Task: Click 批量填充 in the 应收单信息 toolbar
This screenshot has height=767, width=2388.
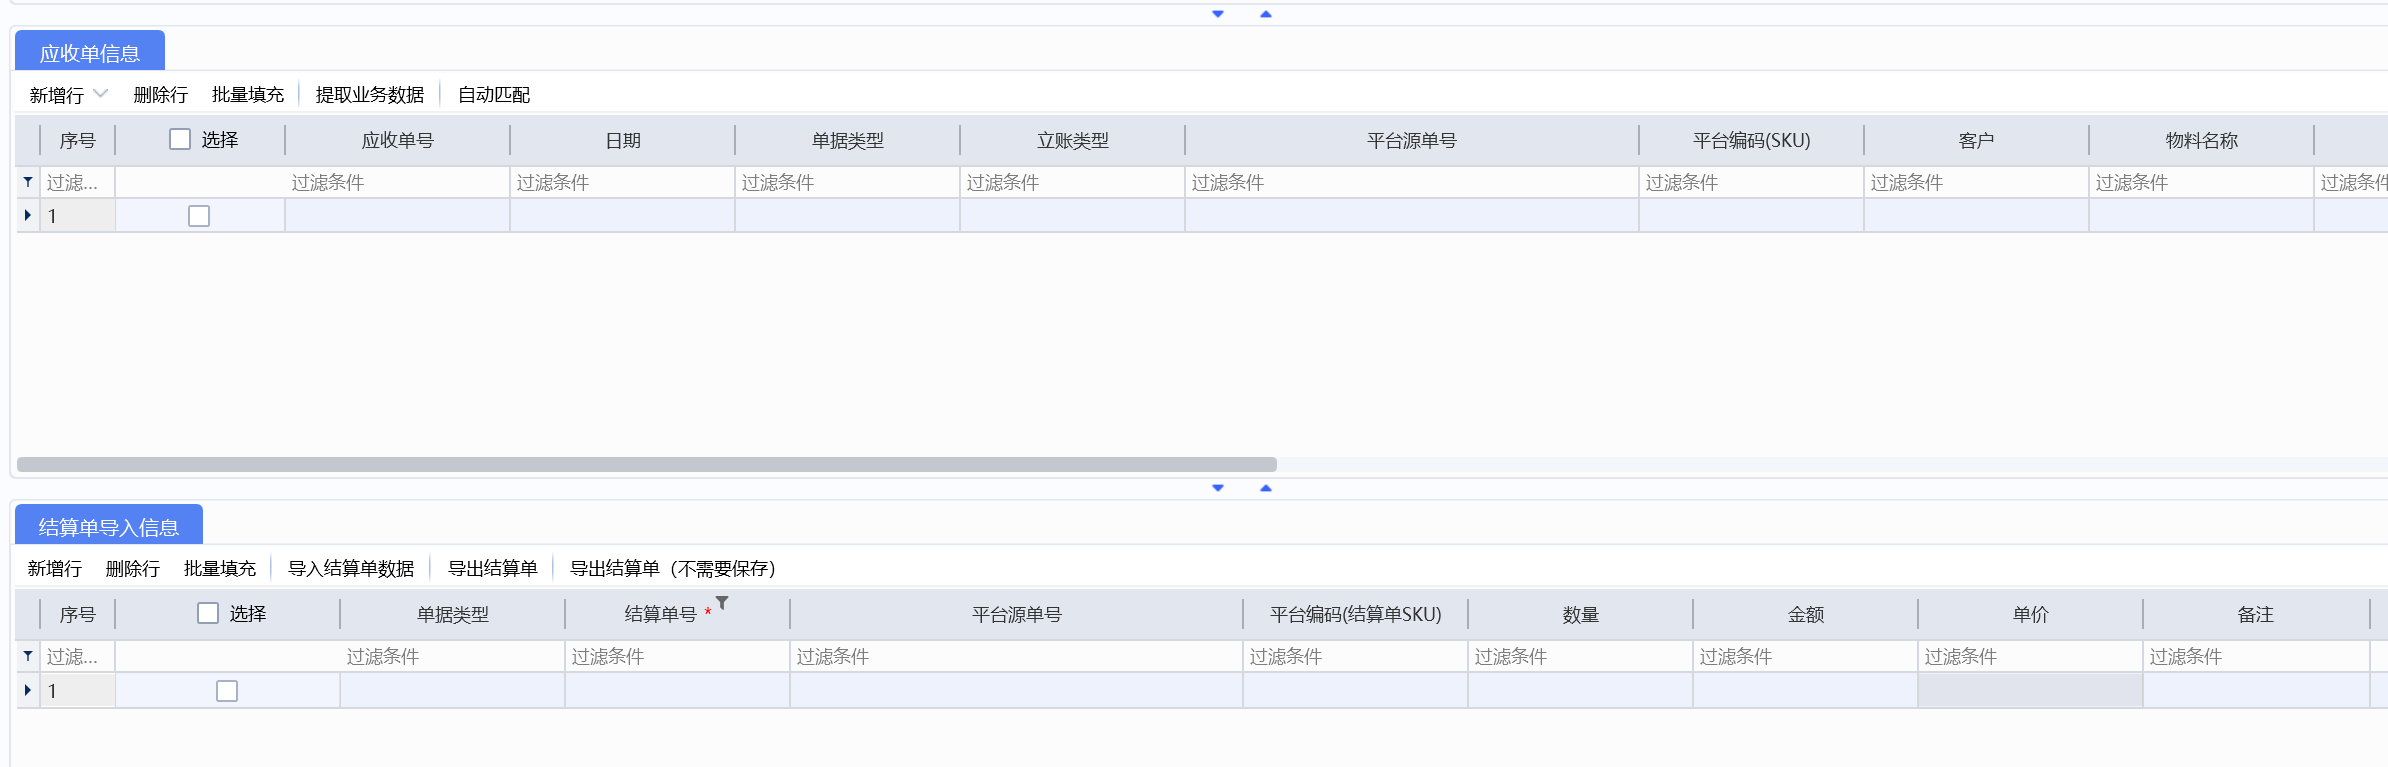Action: click(248, 95)
